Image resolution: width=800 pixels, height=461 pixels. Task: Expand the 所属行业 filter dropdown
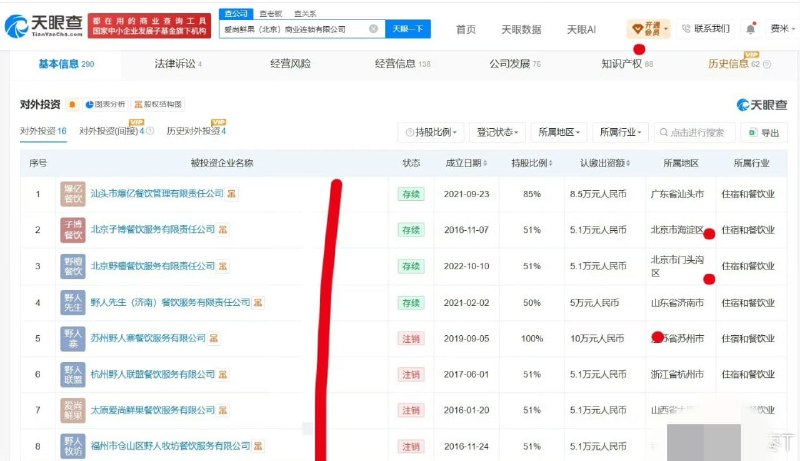click(620, 133)
